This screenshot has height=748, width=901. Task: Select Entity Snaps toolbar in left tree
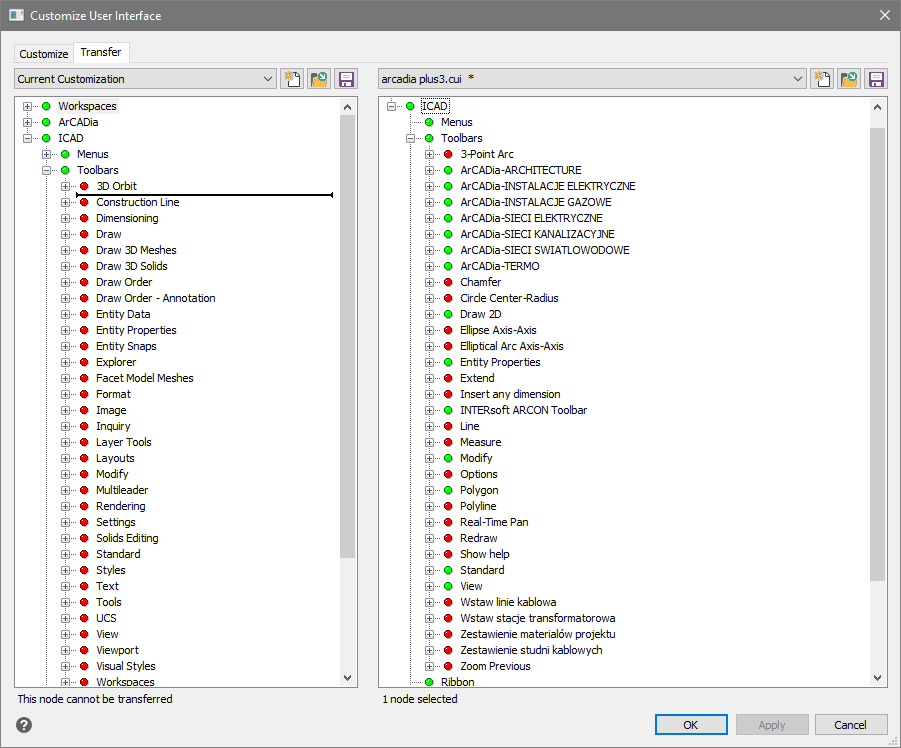point(126,346)
